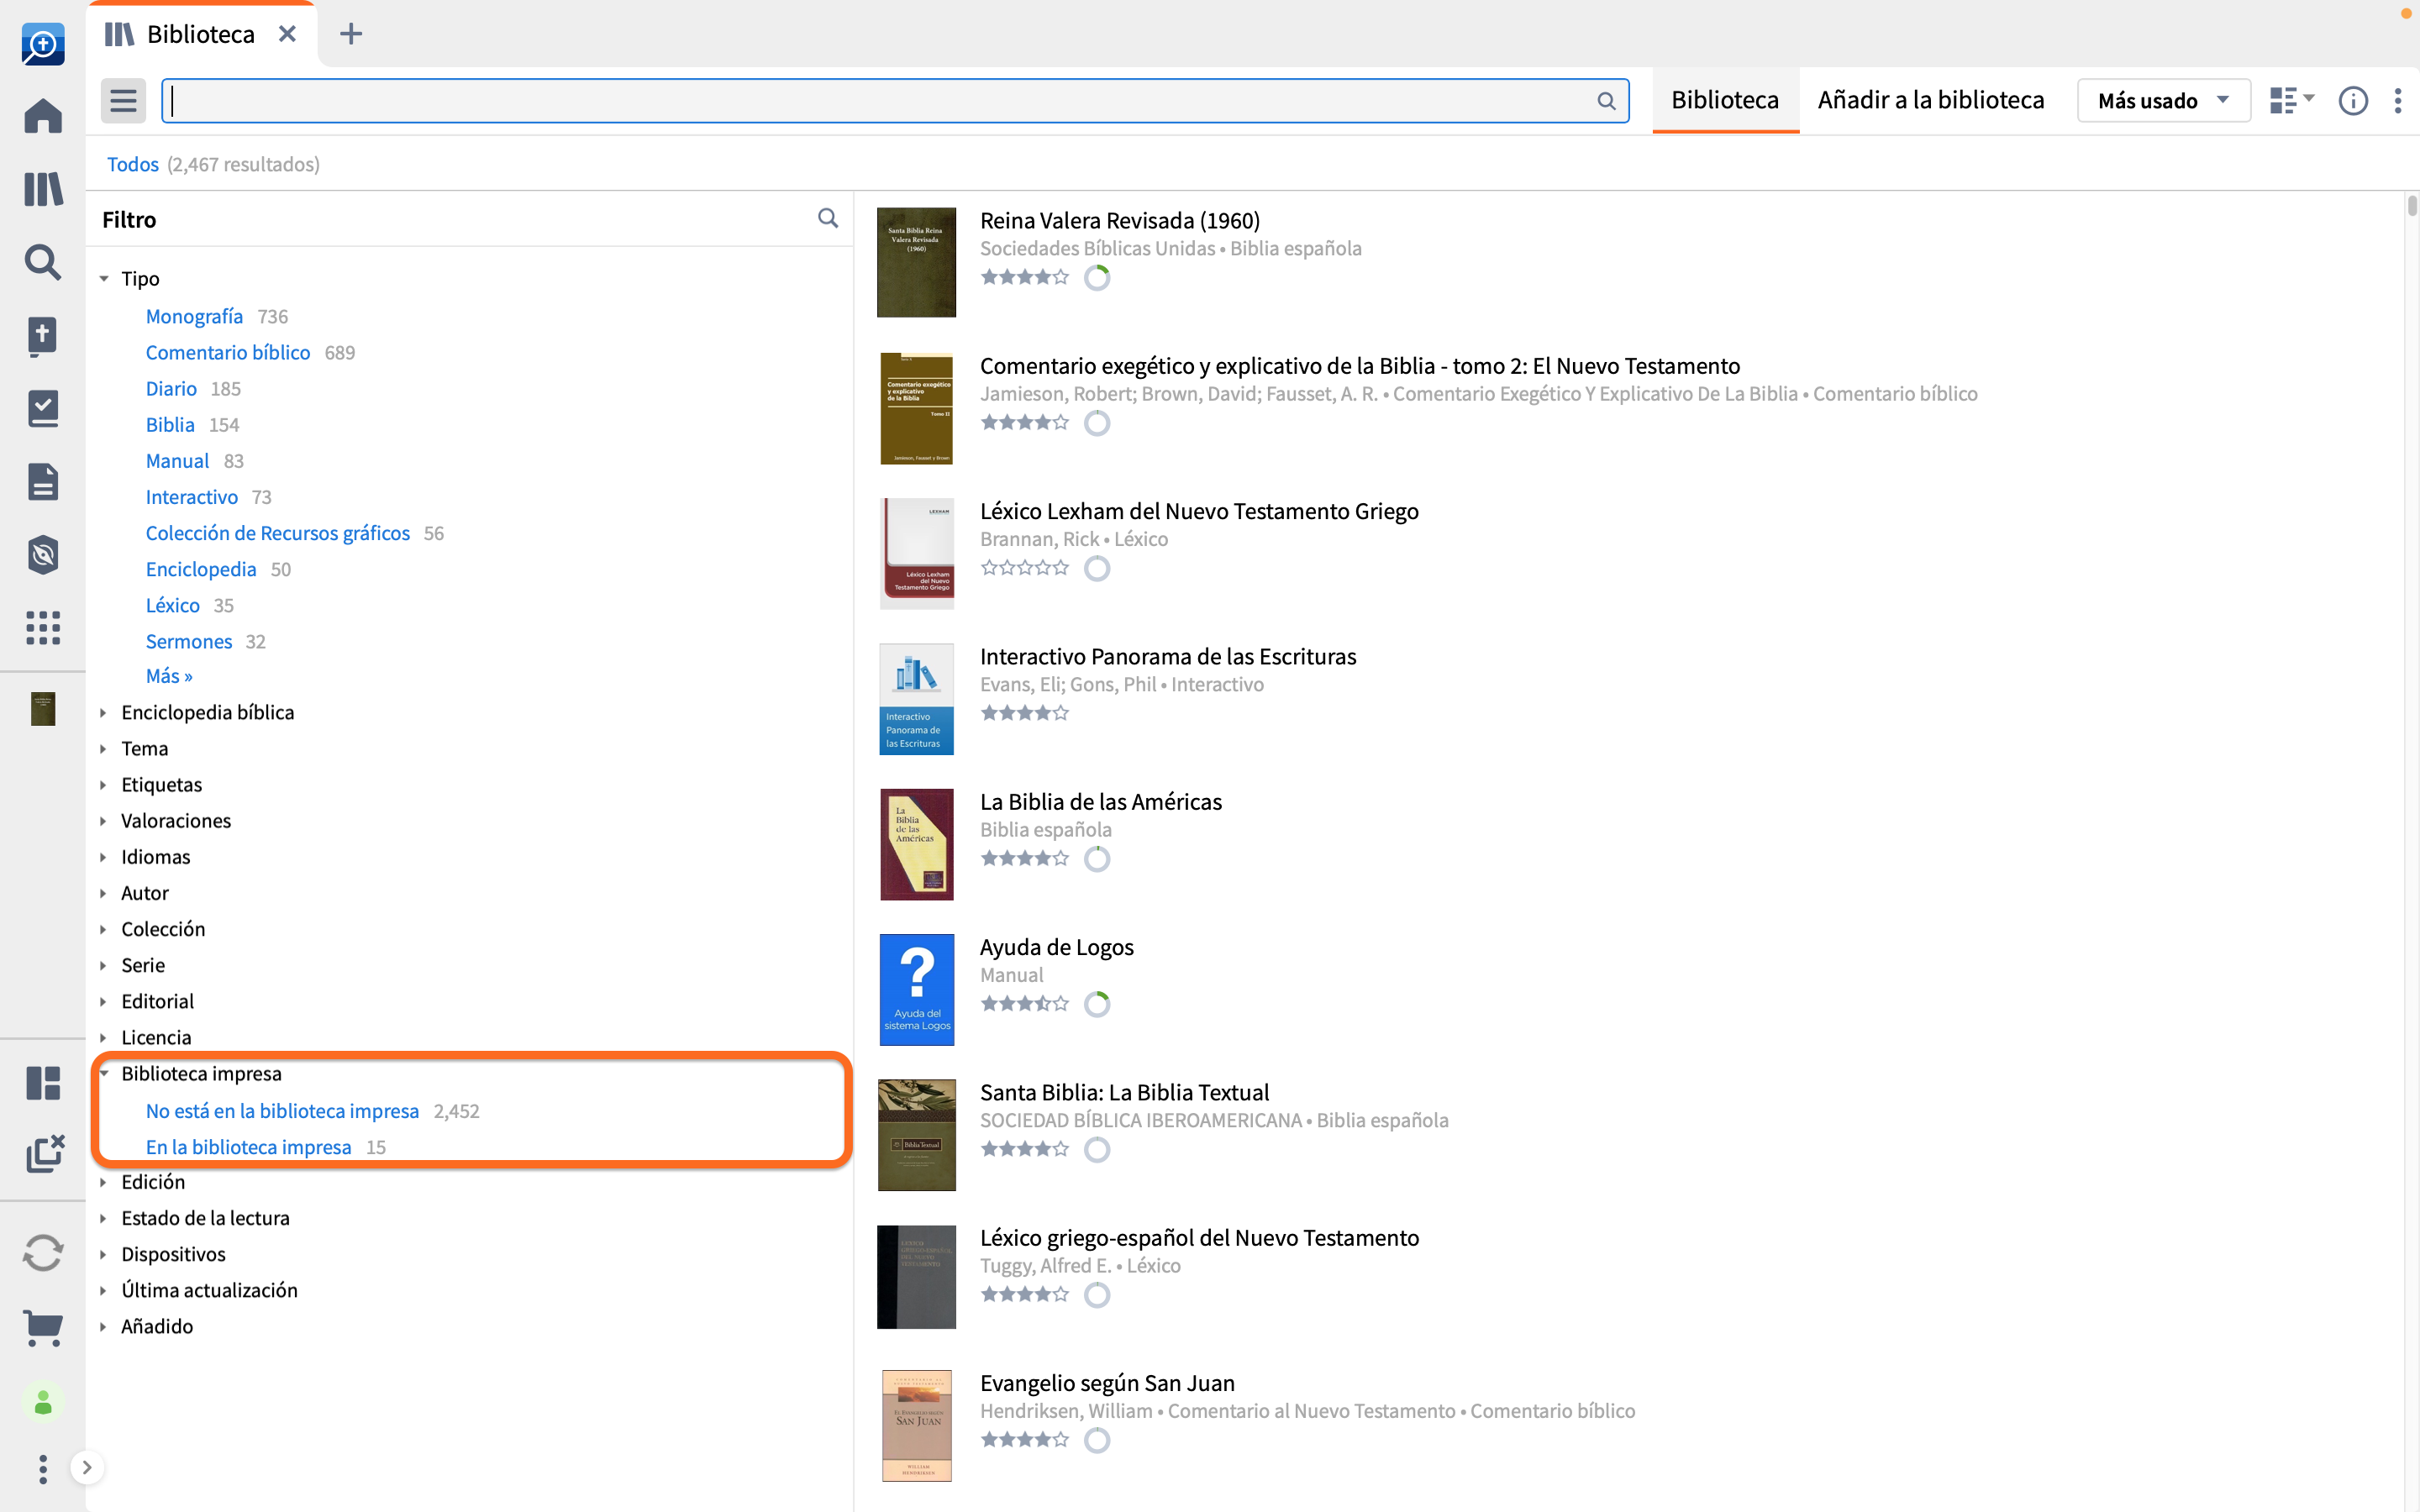Open the Layouts icon in the sidebar
This screenshot has height=1512, width=2420.
tap(43, 1082)
